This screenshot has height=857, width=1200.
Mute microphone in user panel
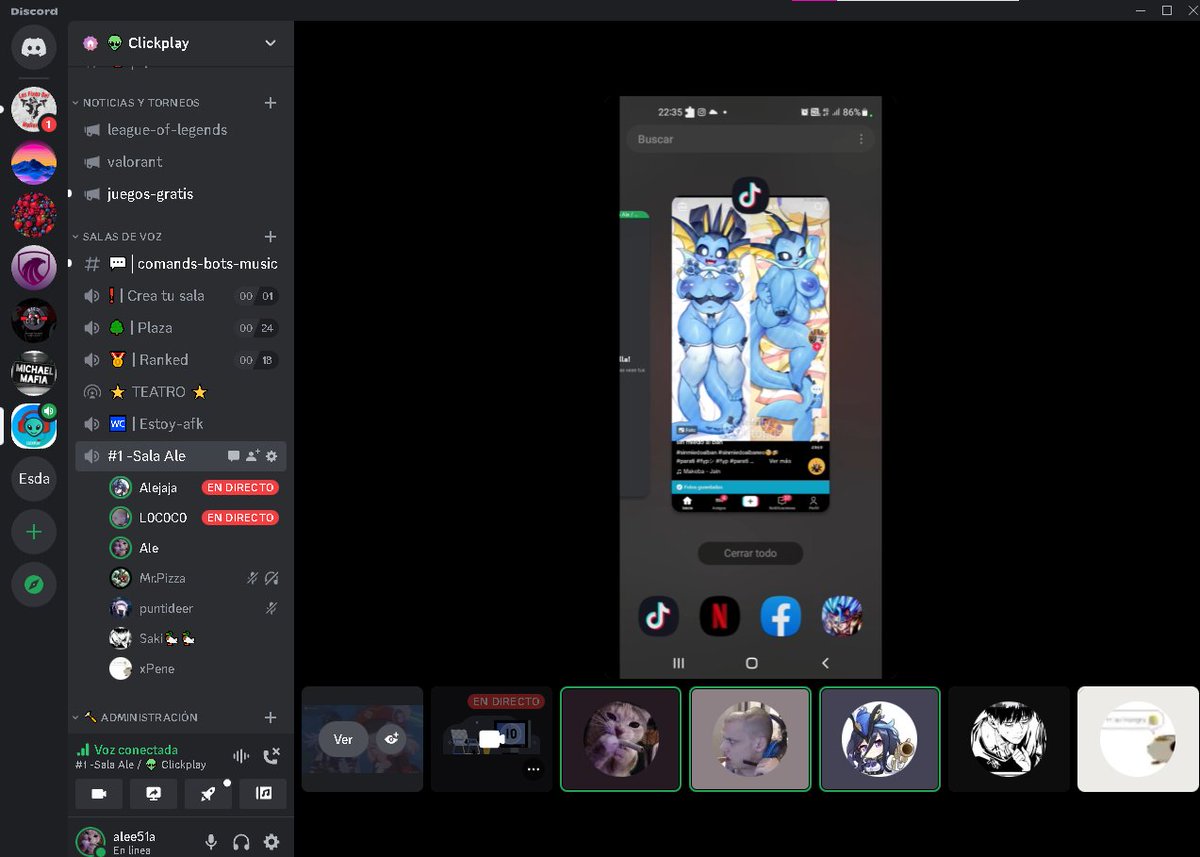pos(211,842)
